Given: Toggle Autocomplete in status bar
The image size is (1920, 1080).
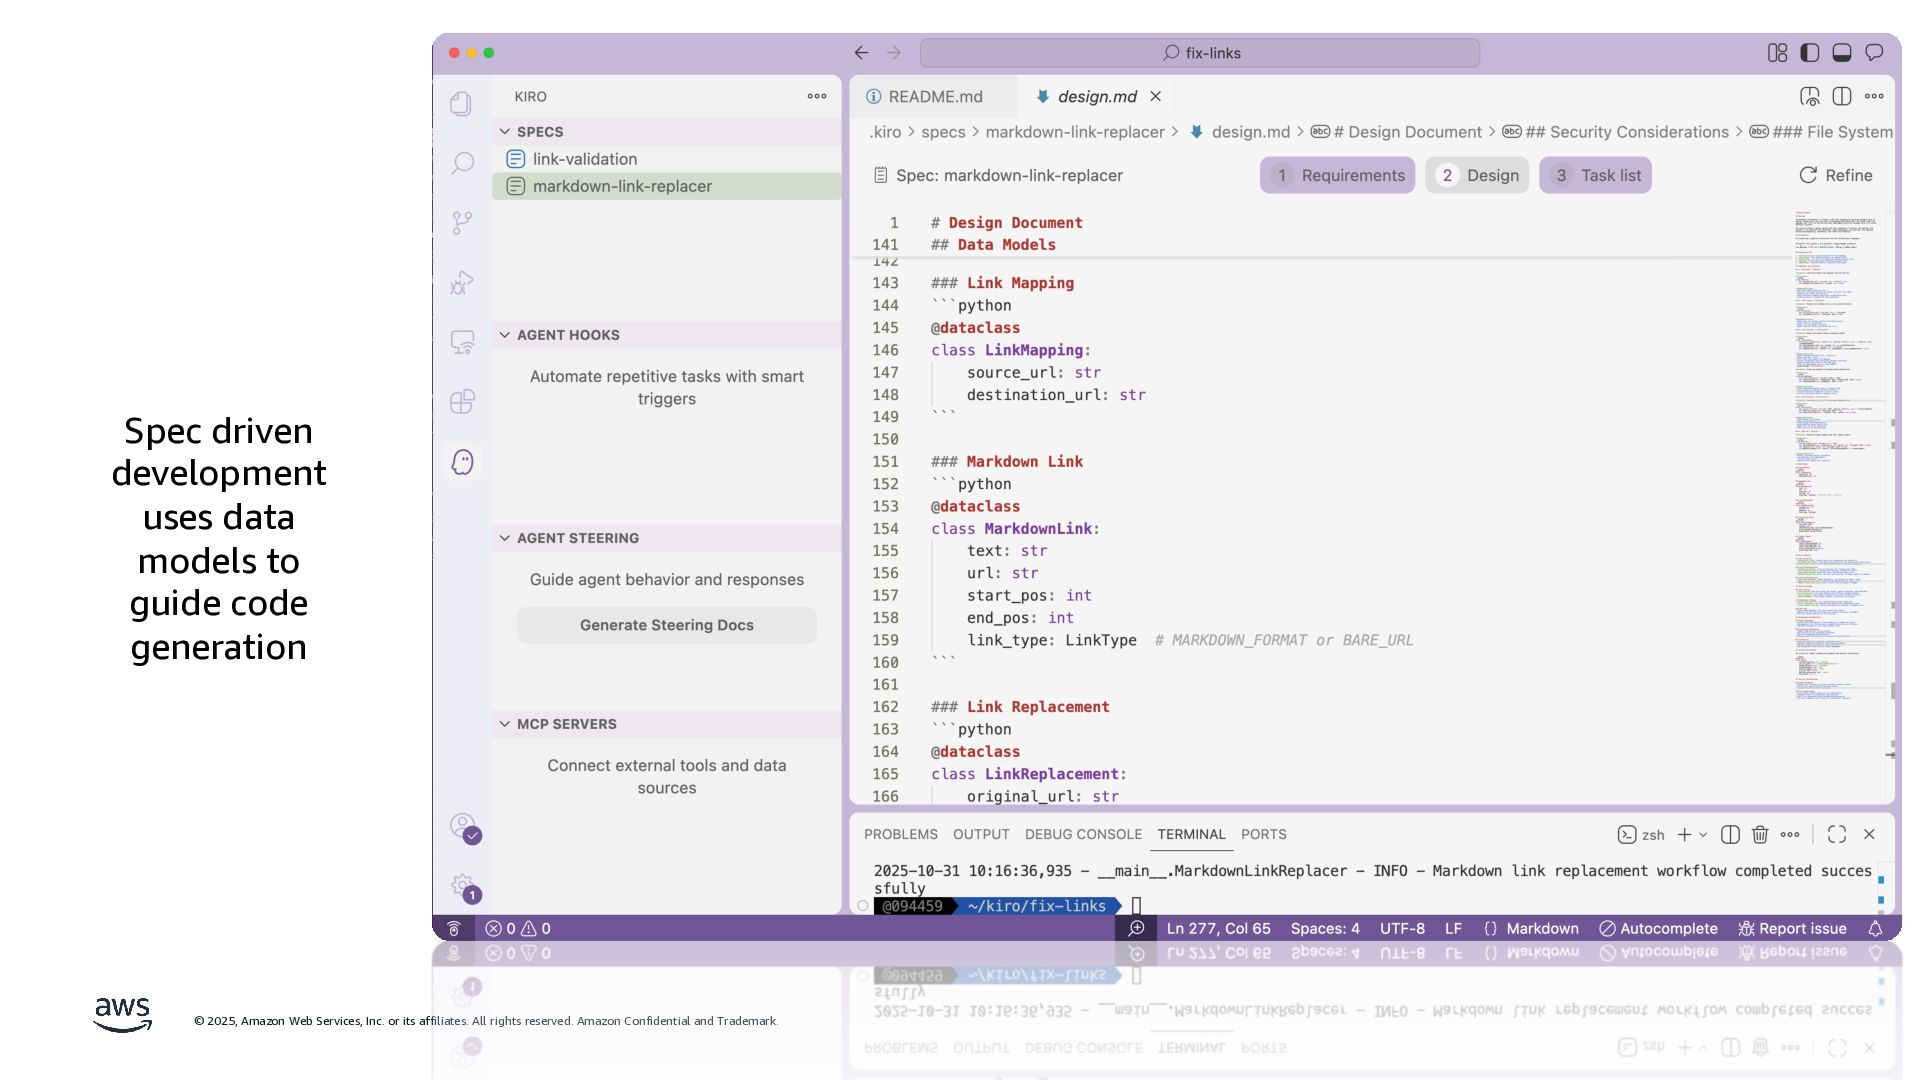Looking at the screenshot, I should tap(1658, 928).
